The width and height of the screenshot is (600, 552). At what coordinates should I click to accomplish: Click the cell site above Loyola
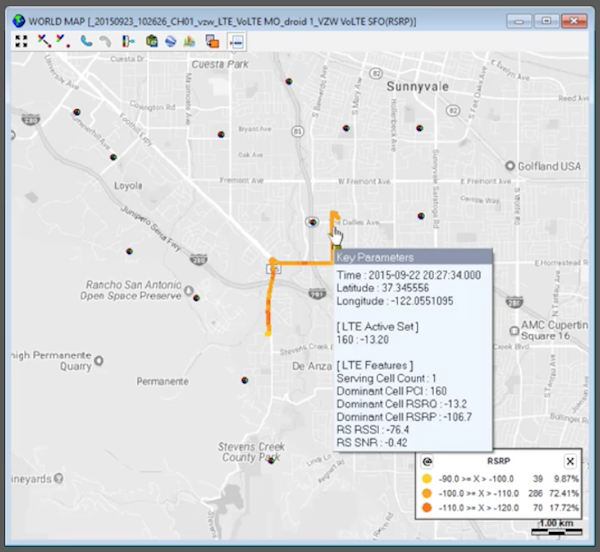[x=113, y=157]
